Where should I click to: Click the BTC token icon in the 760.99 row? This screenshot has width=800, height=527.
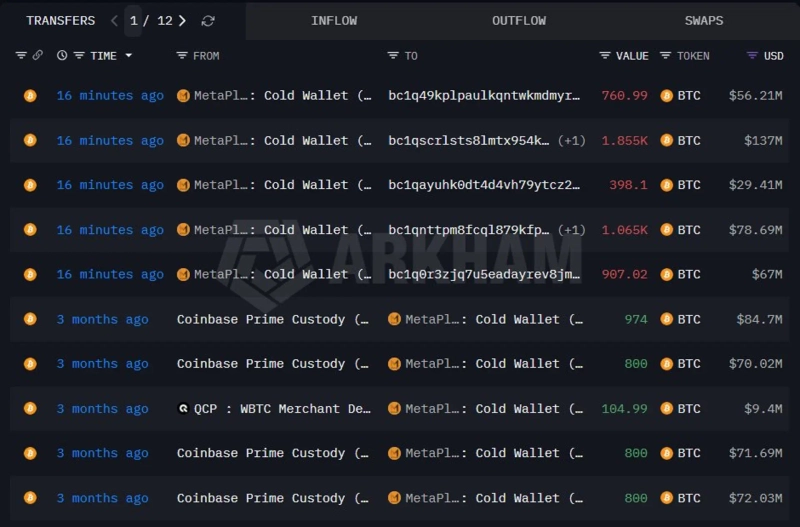tap(667, 96)
